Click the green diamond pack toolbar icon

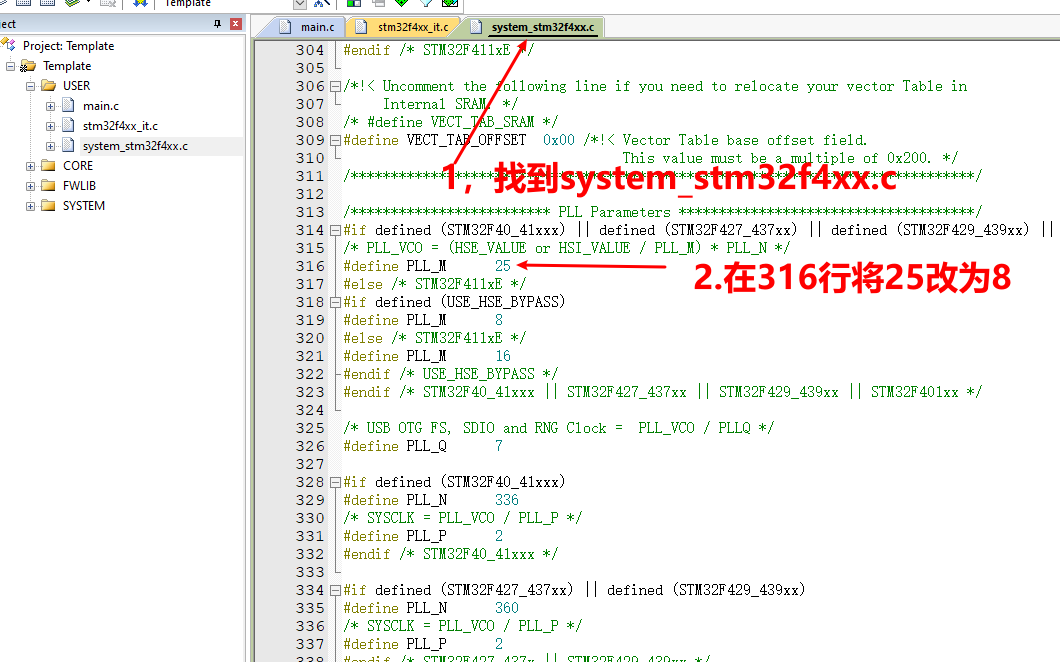coord(402,3)
